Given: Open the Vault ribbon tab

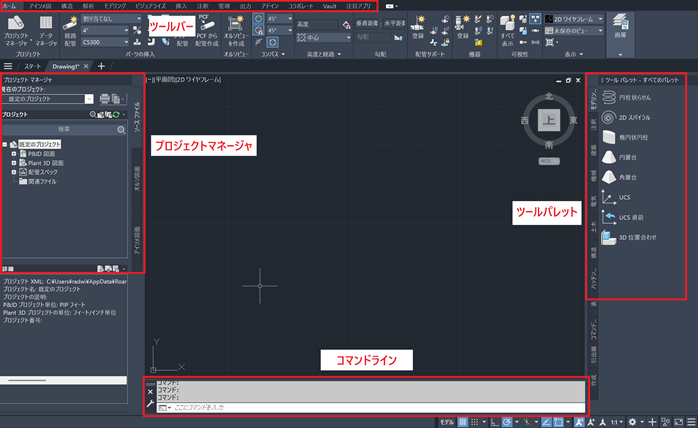Looking at the screenshot, I should coord(329,6).
